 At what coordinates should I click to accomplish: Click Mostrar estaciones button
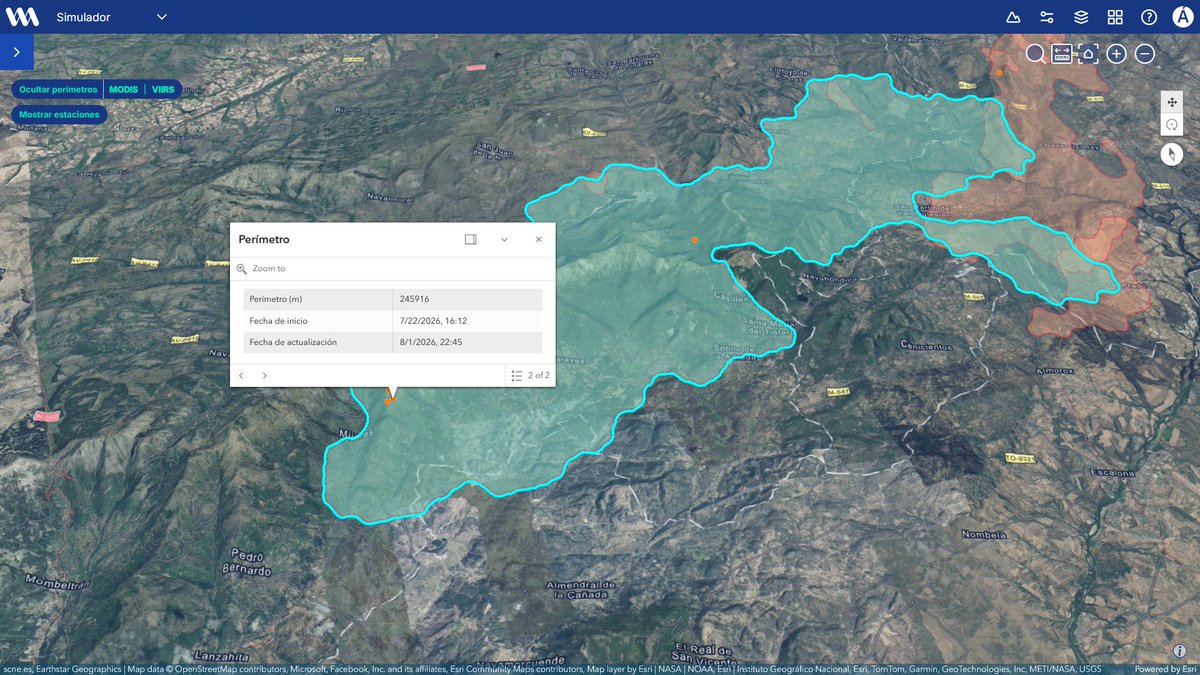coord(59,115)
